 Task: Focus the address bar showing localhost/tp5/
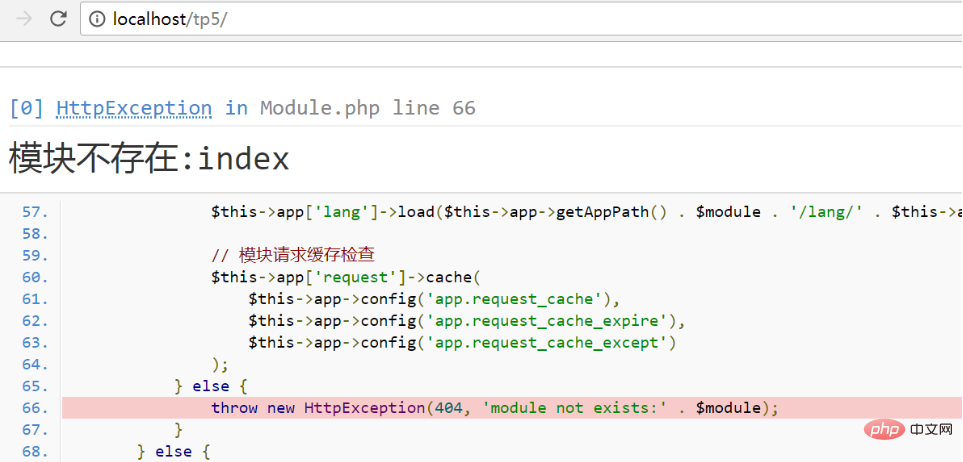521,19
